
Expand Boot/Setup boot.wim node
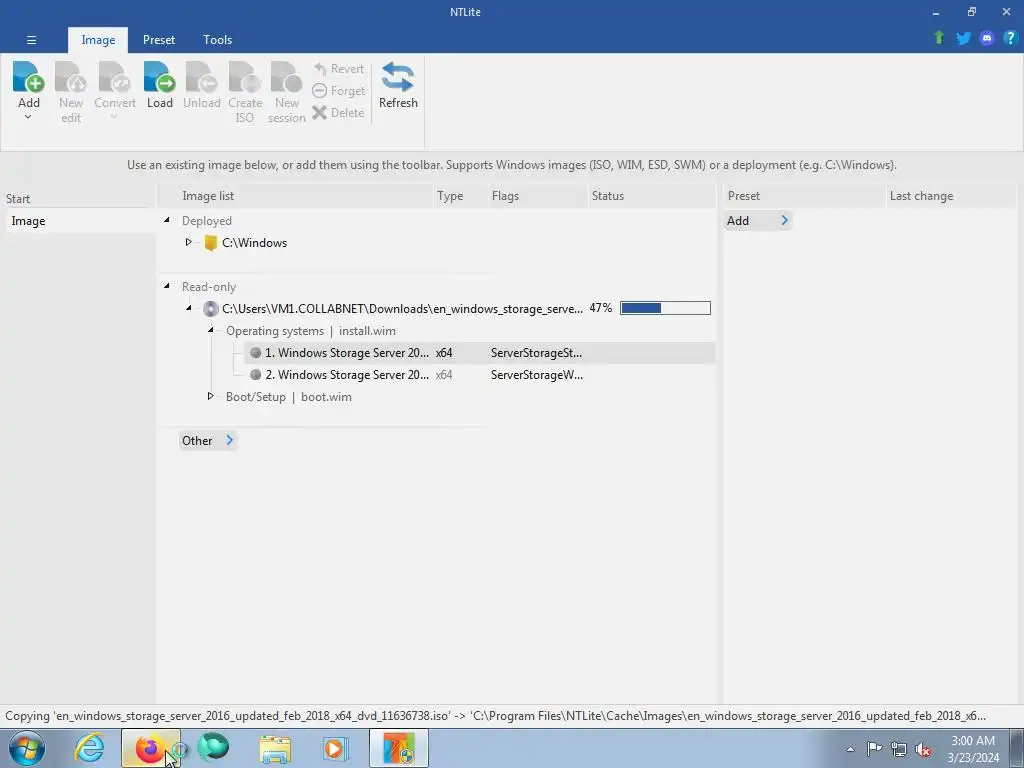pyautogui.click(x=211, y=396)
